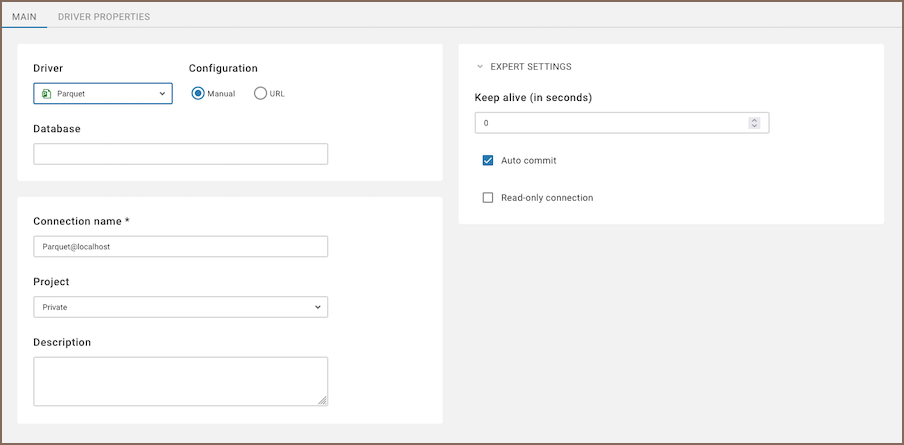Open the Driver dropdown arrow
This screenshot has height=445, width=904.
[x=162, y=94]
